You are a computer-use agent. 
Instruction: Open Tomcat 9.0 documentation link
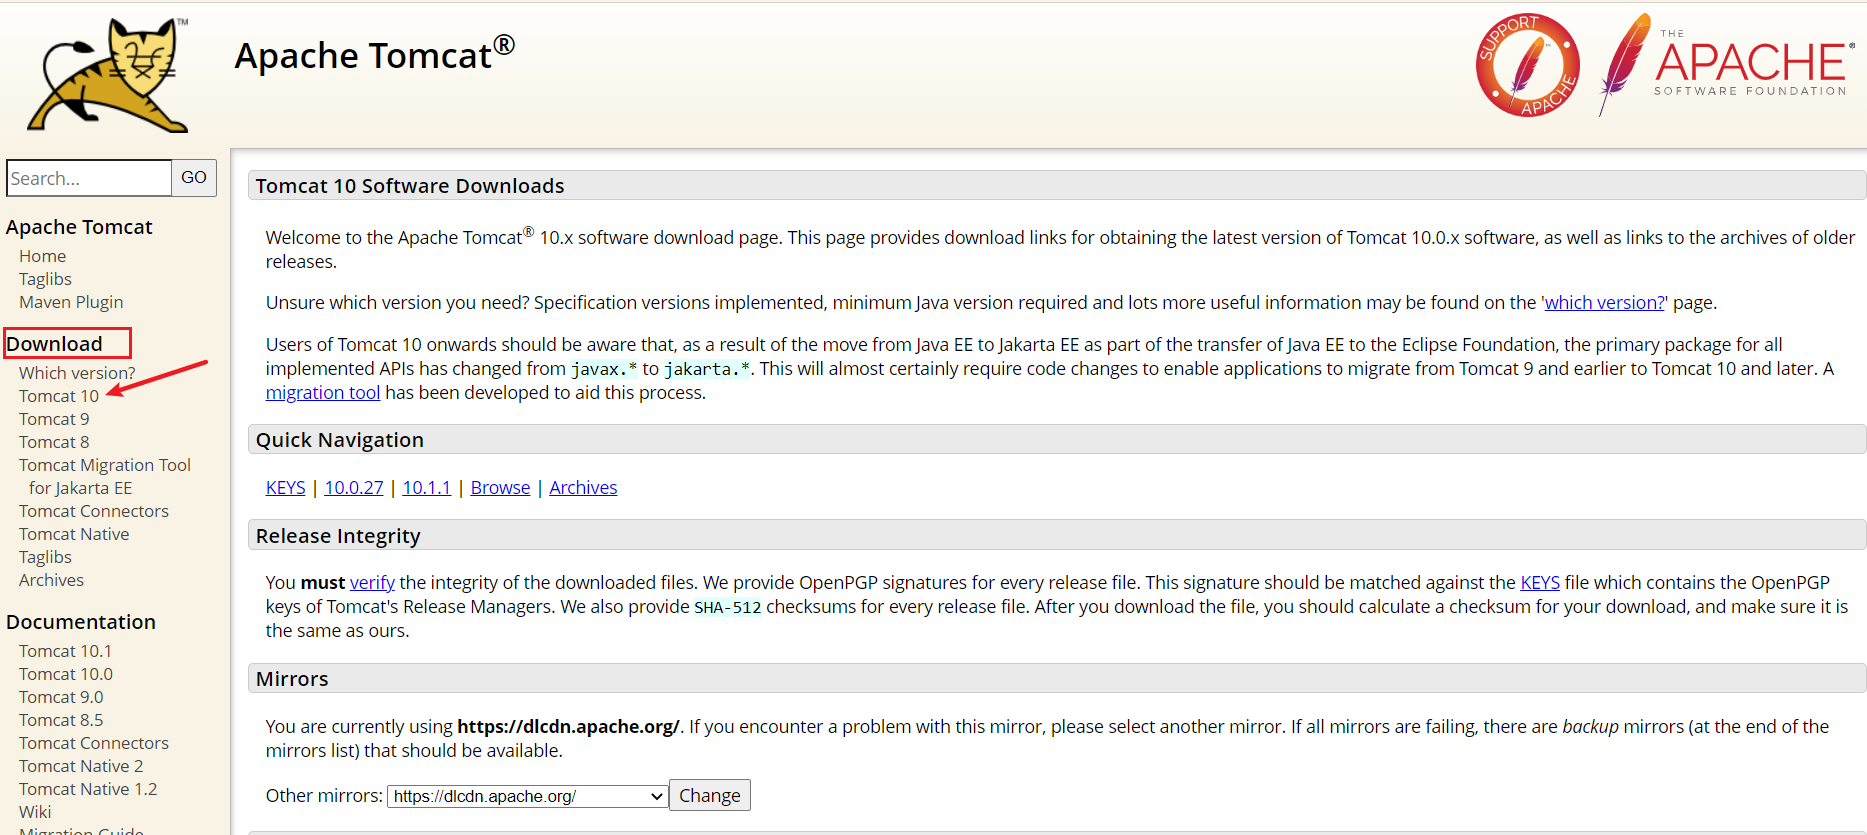pyautogui.click(x=61, y=697)
